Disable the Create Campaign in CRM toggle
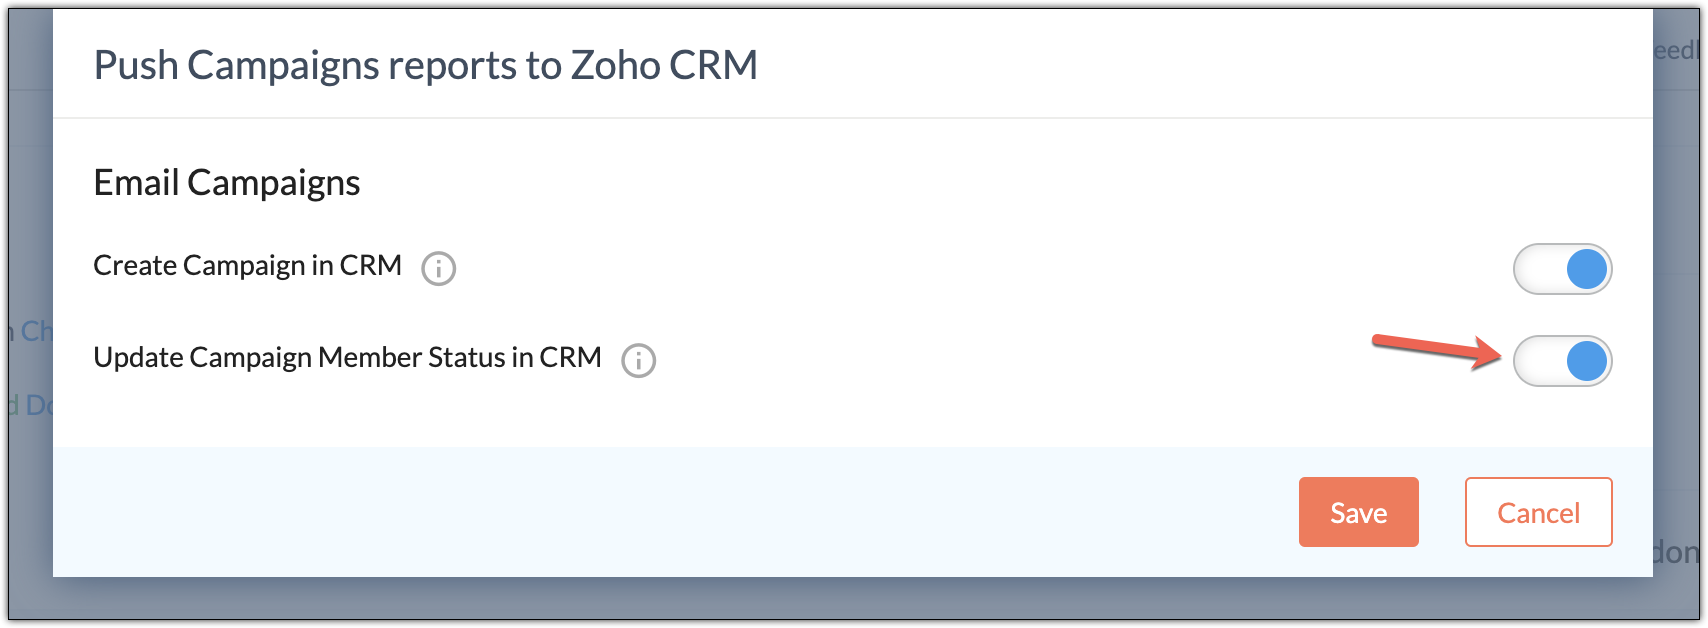The image size is (1708, 628). (x=1563, y=269)
